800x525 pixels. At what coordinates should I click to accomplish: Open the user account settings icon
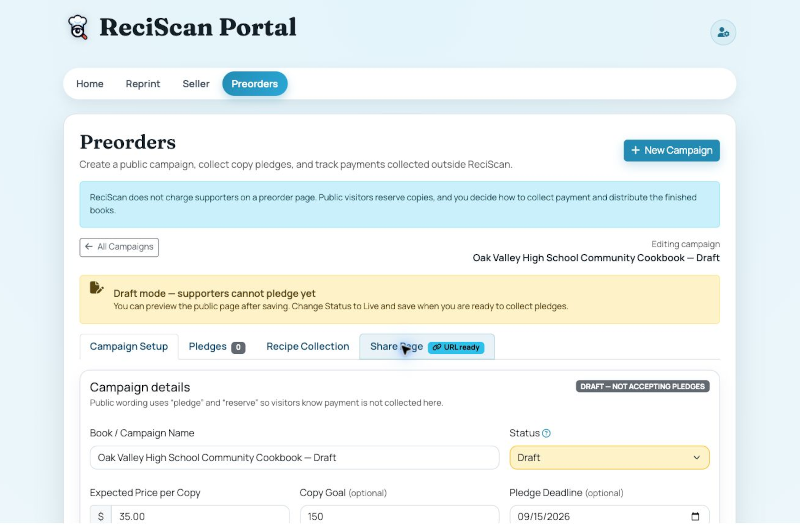(723, 32)
